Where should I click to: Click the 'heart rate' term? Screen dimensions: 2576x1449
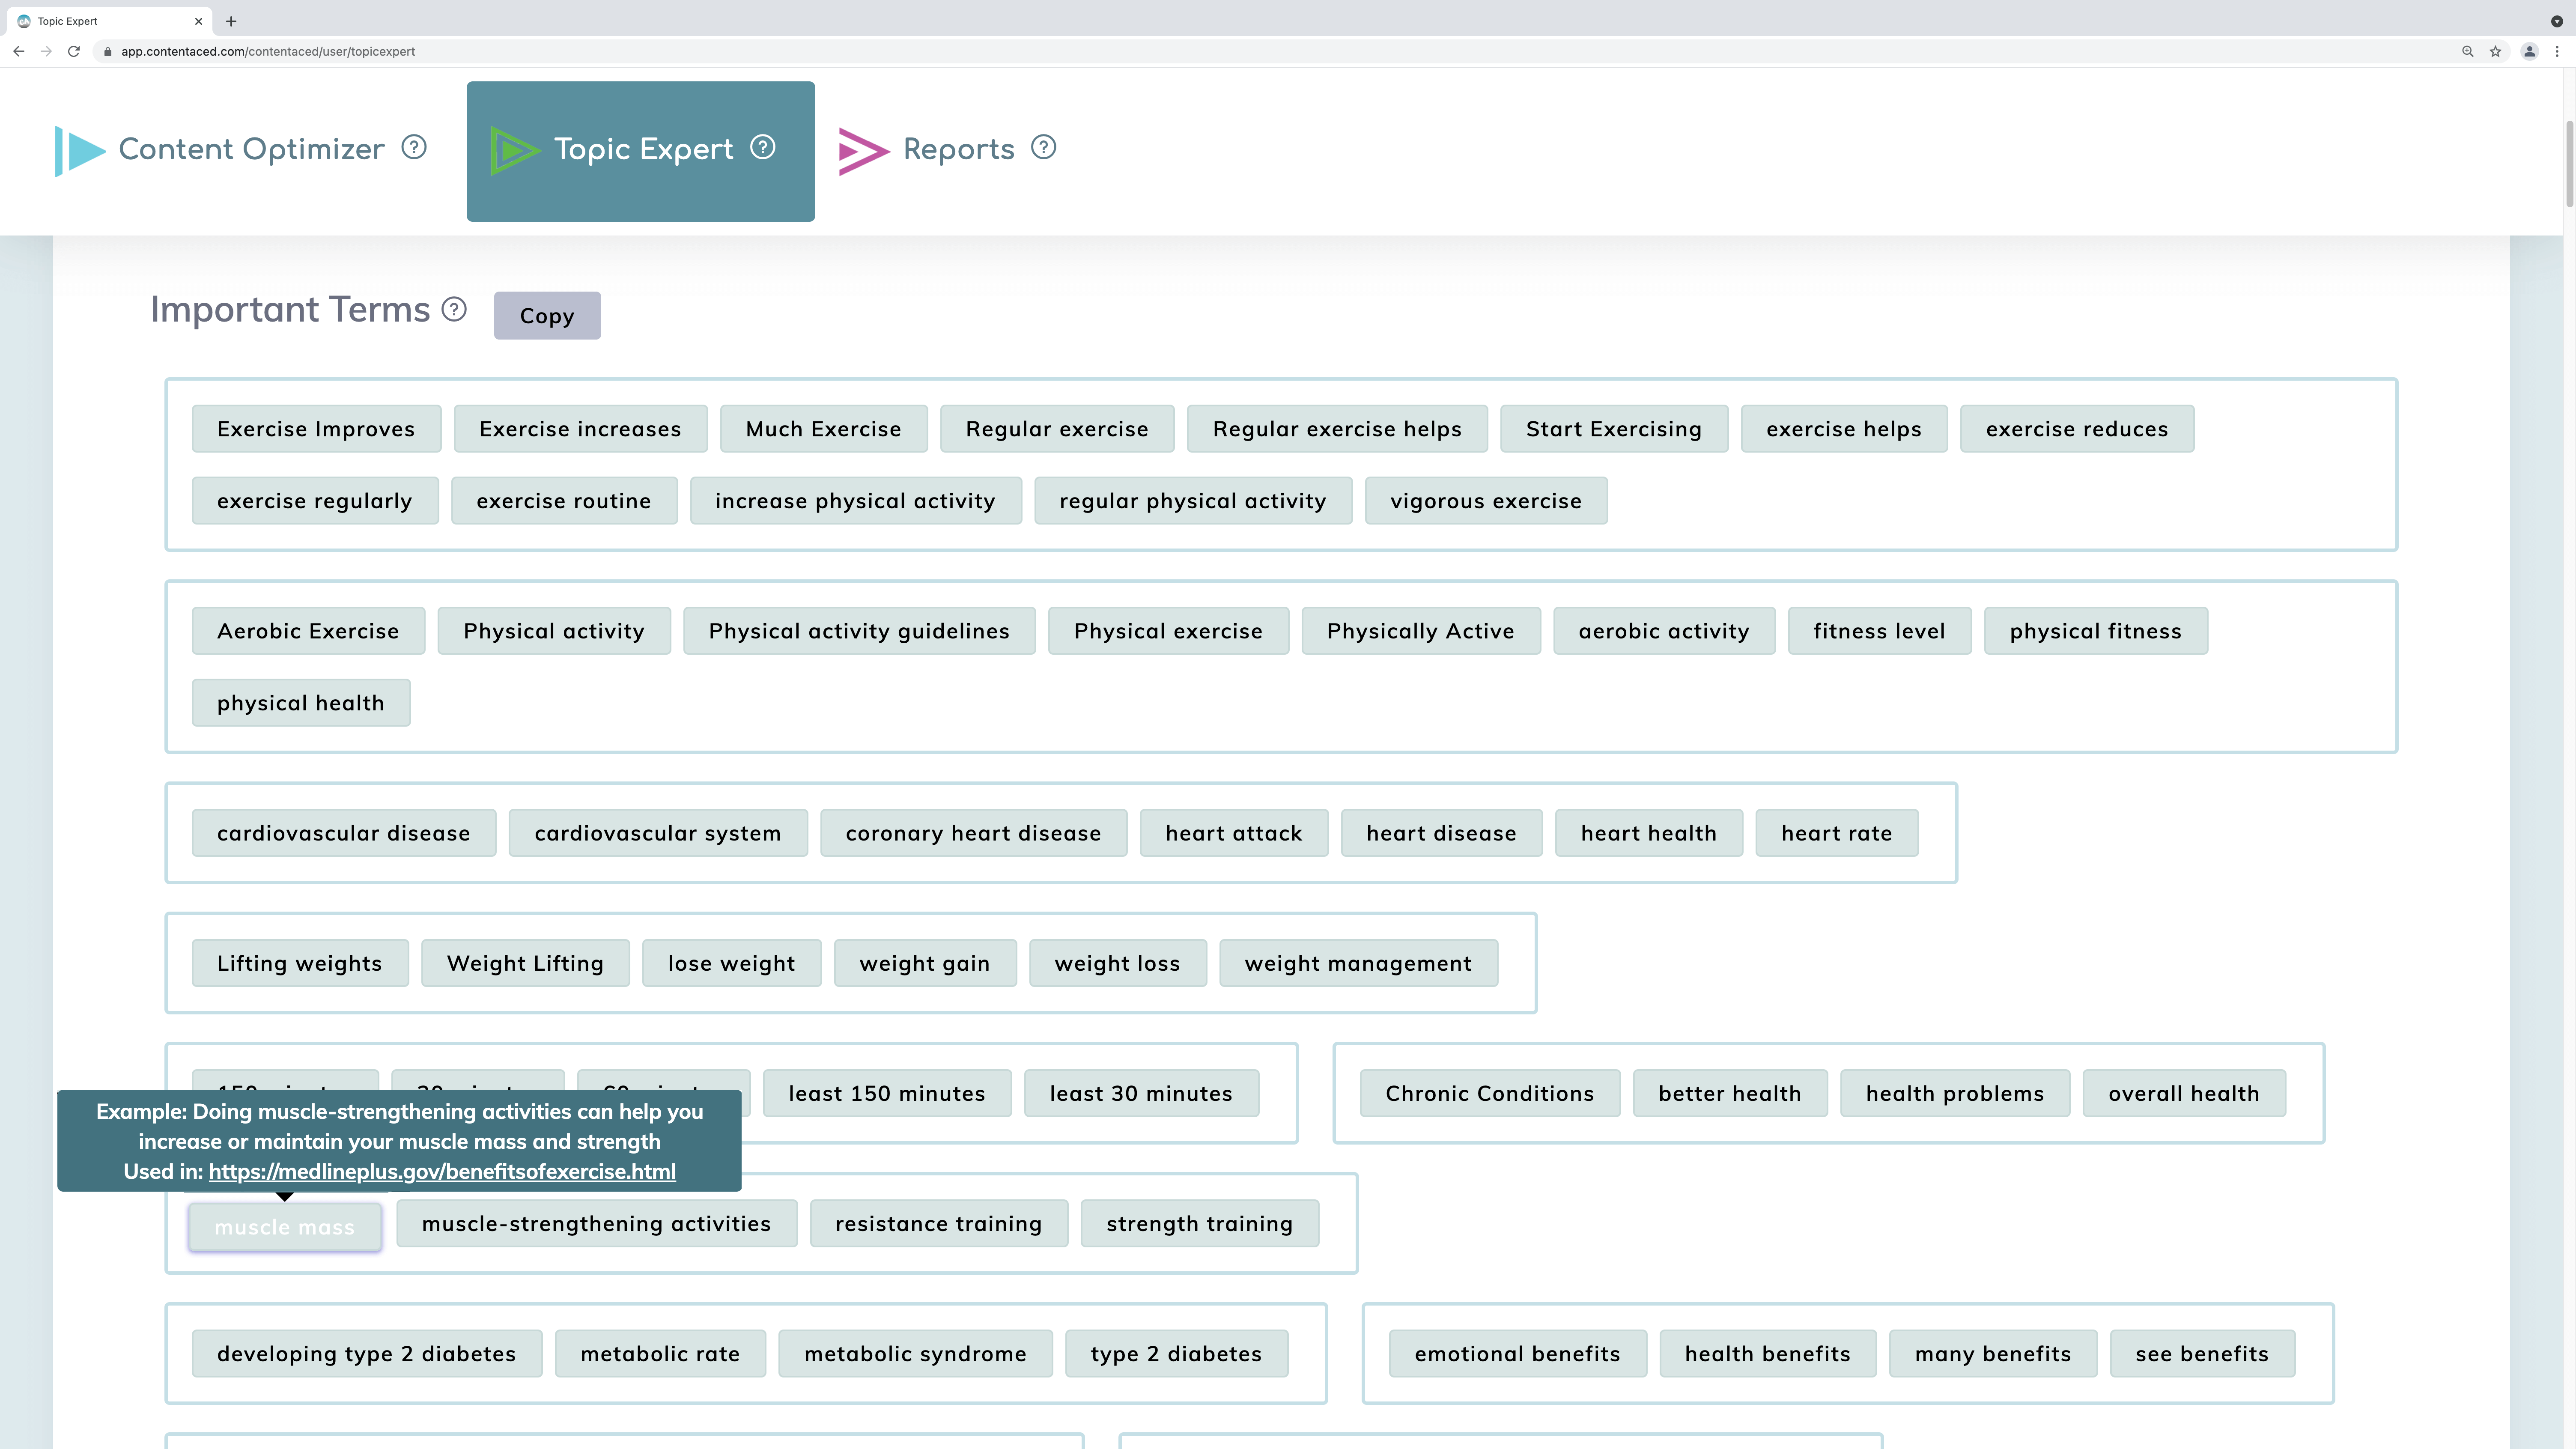(x=1837, y=833)
